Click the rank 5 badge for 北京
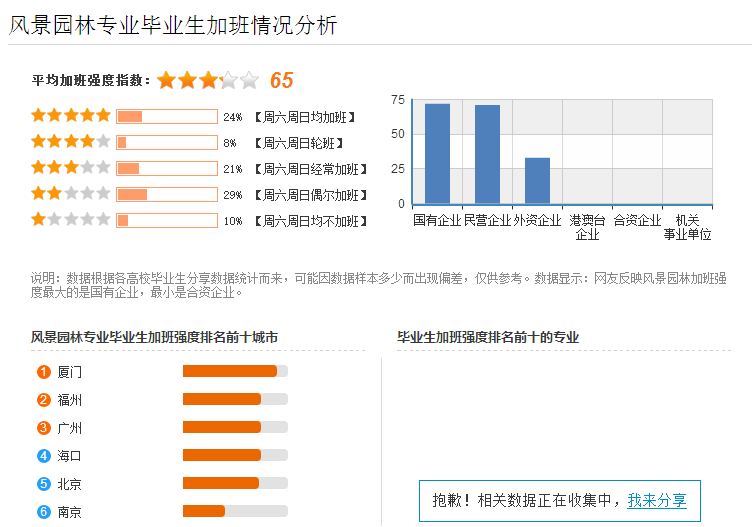Image resolution: width=754 pixels, height=527 pixels. (x=44, y=483)
